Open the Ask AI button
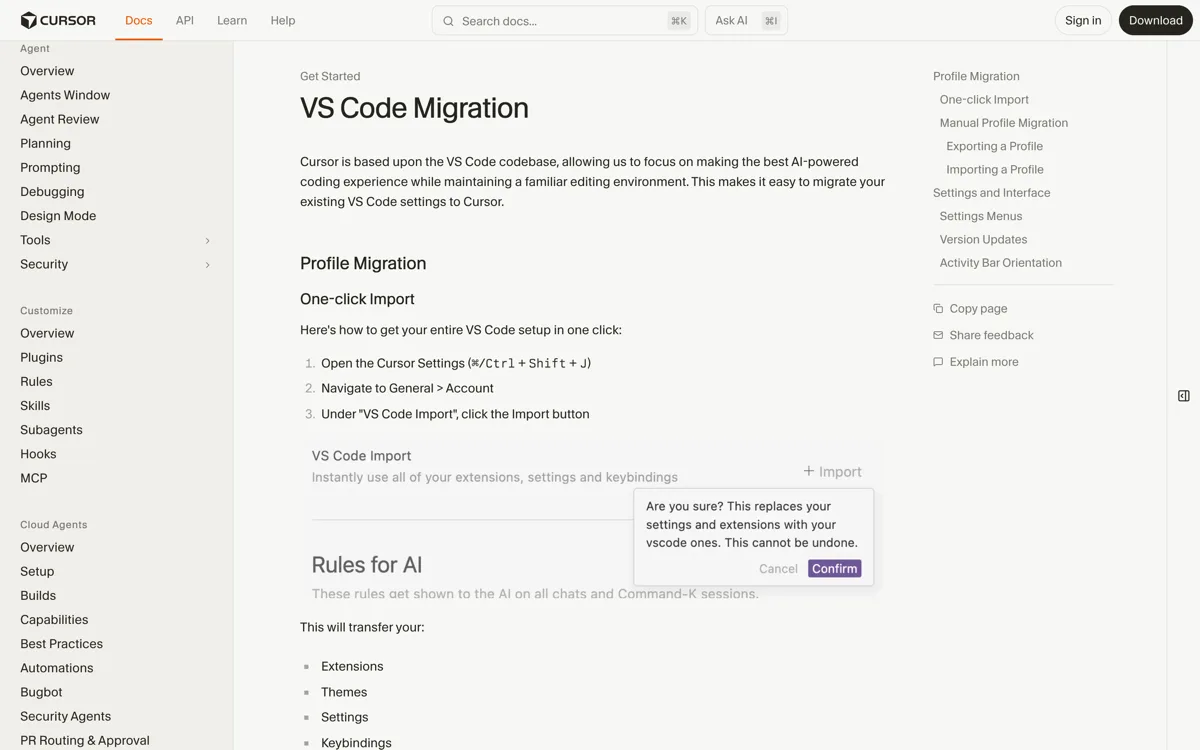 tap(746, 21)
